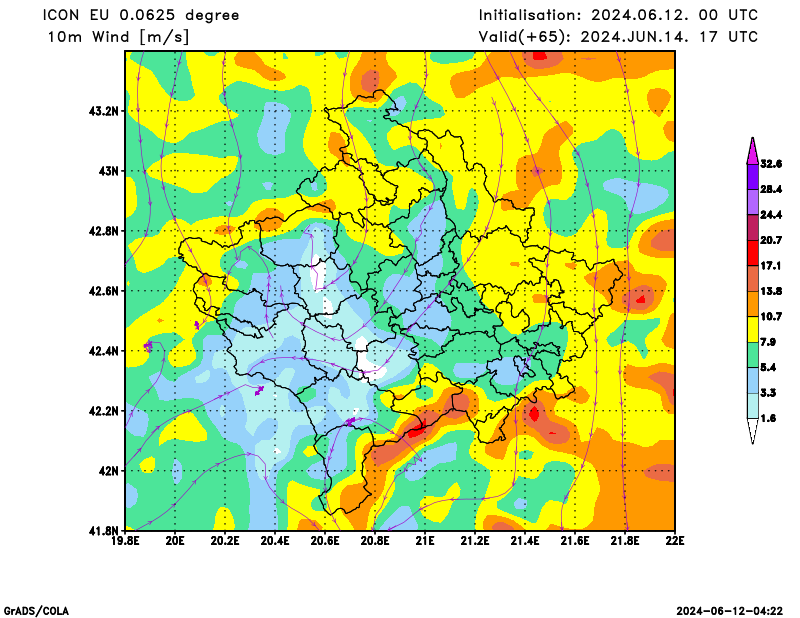Click the 10.7 legend value
This screenshot has width=800, height=618.
tap(771, 317)
